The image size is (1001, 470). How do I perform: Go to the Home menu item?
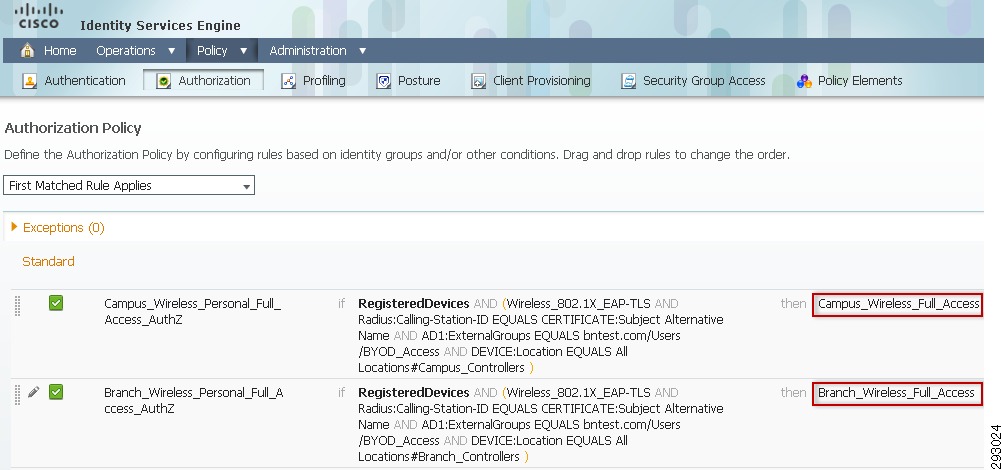[x=59, y=50]
